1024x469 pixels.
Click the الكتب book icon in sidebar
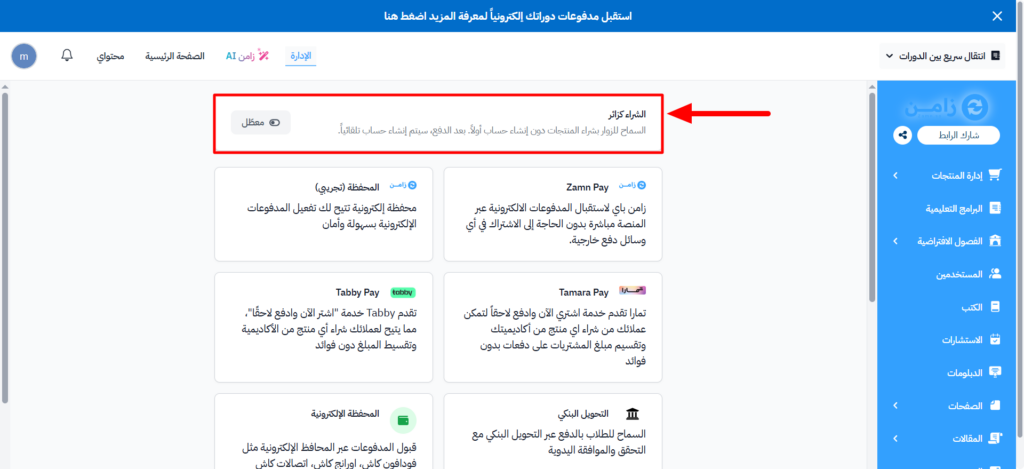click(x=994, y=307)
